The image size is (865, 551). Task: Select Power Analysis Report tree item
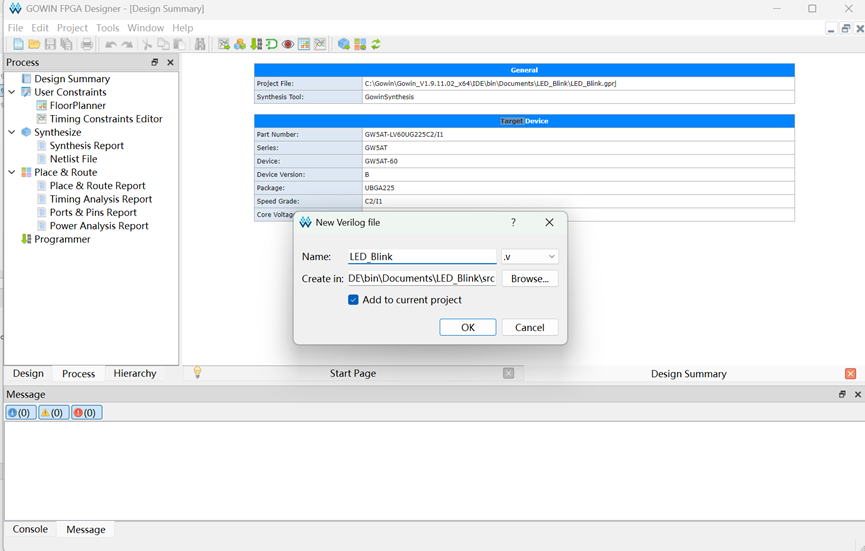tap(99, 226)
